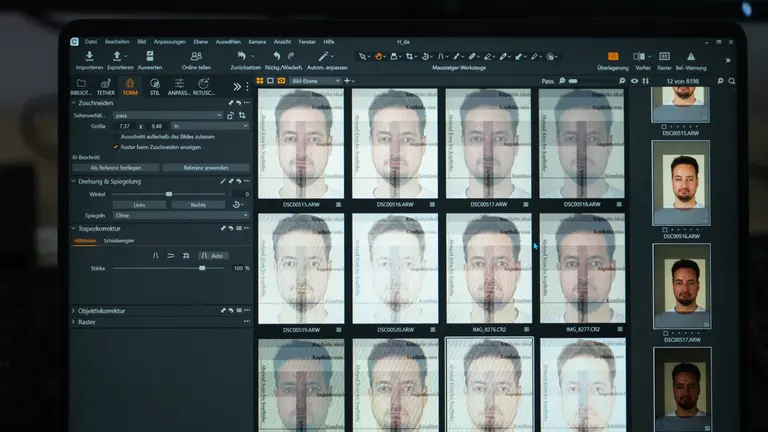Collapse the Zuschneiden panel
The height and width of the screenshot is (432, 768).
coord(74,103)
